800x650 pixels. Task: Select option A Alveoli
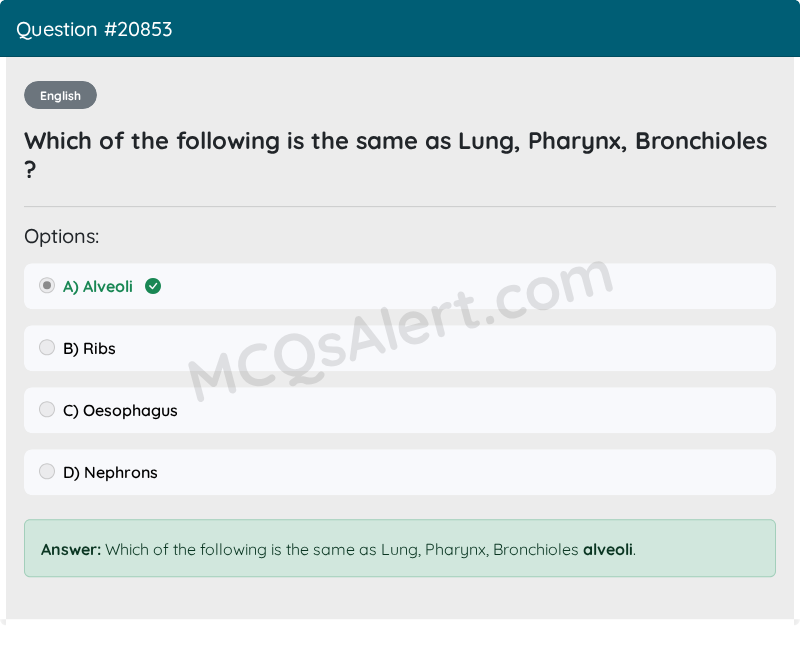pyautogui.click(x=97, y=286)
